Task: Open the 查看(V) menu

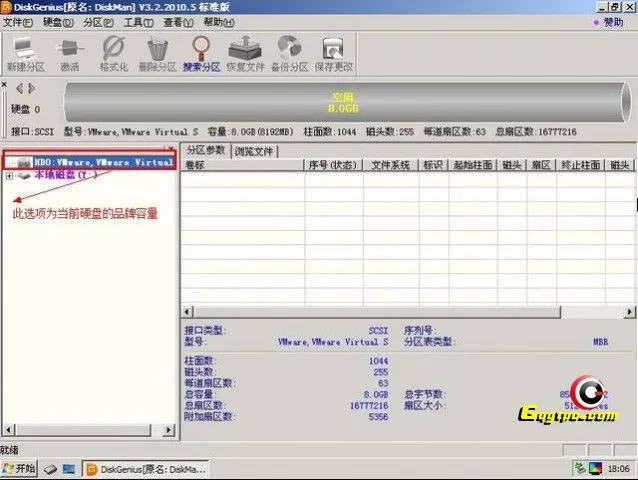Action: pyautogui.click(x=178, y=22)
